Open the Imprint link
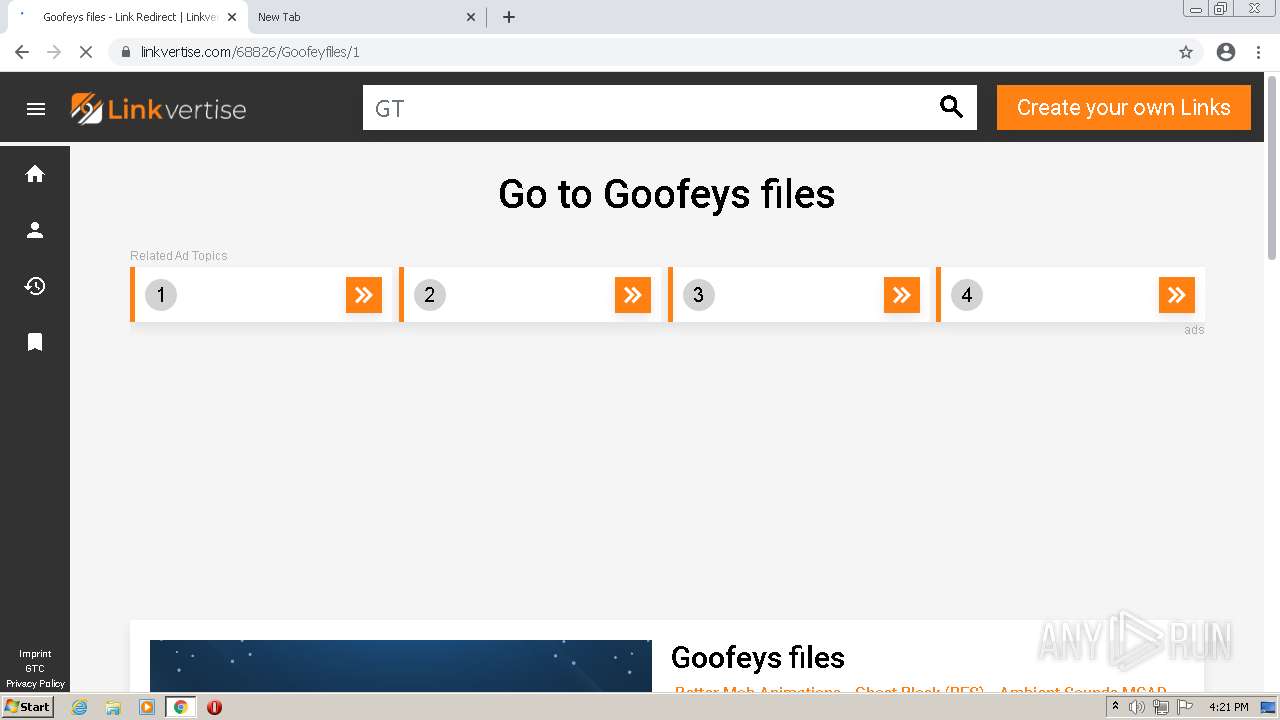 click(x=35, y=654)
